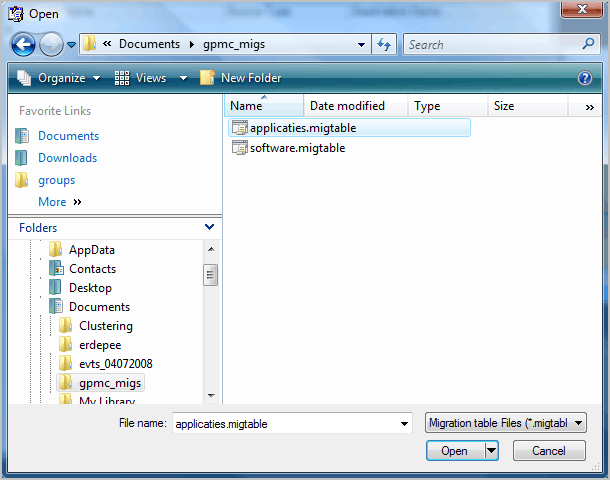Select gpmc_migs folder in tree

110,383
